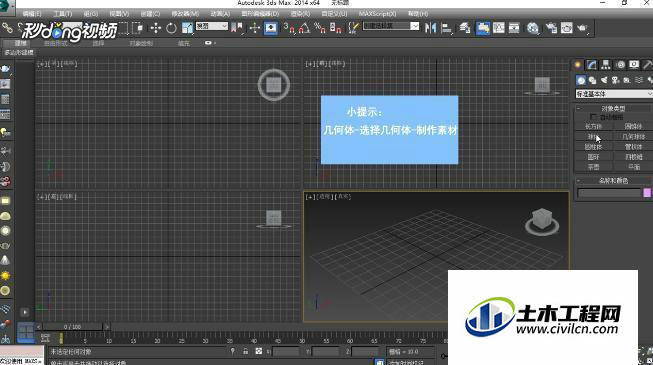The width and height of the screenshot is (653, 365).
Task: Switch to the Display panel tab
Action: coord(634,65)
